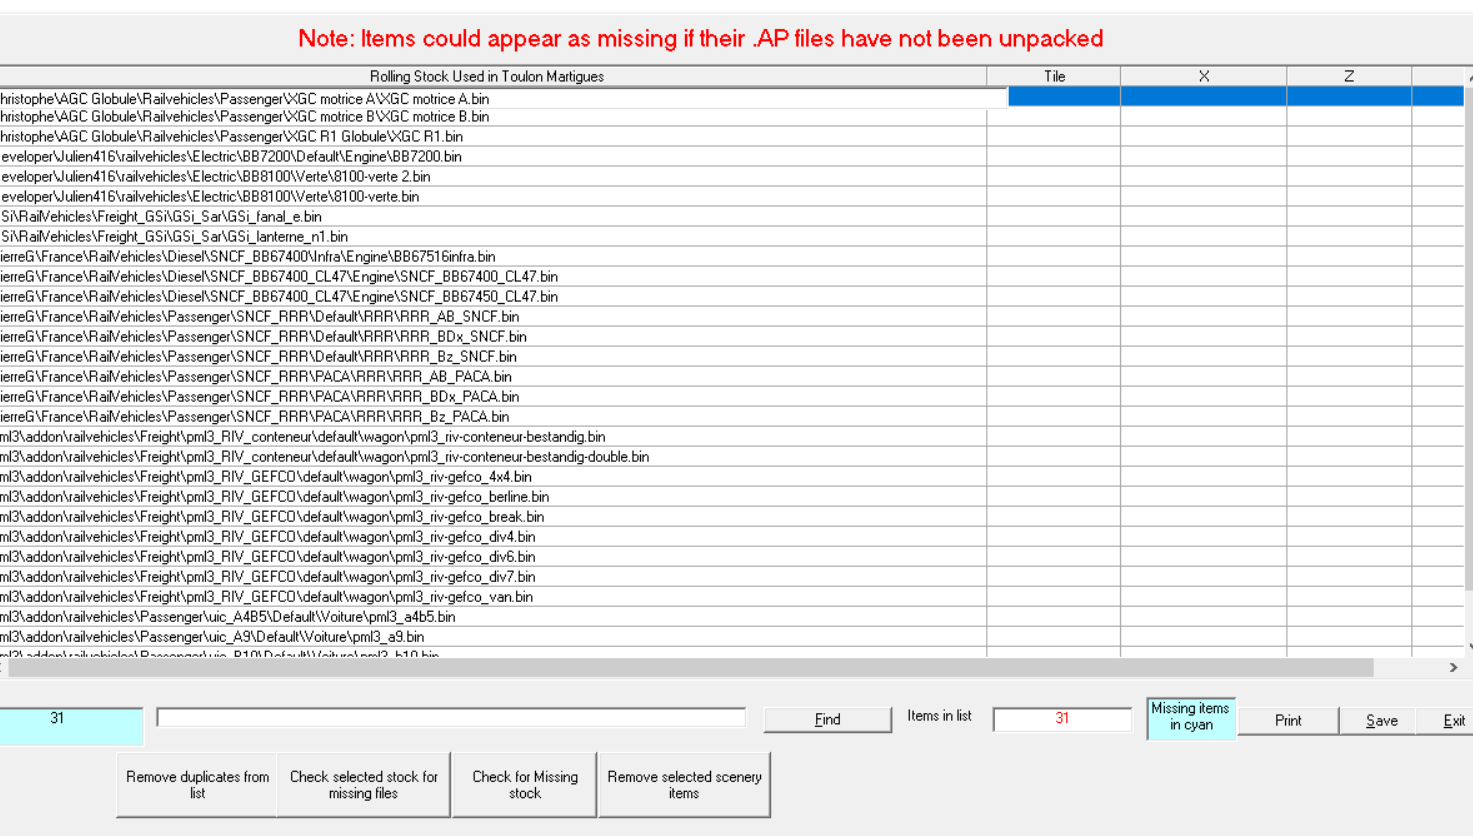Click the Save button
The image size is (1473, 836).
[1381, 720]
